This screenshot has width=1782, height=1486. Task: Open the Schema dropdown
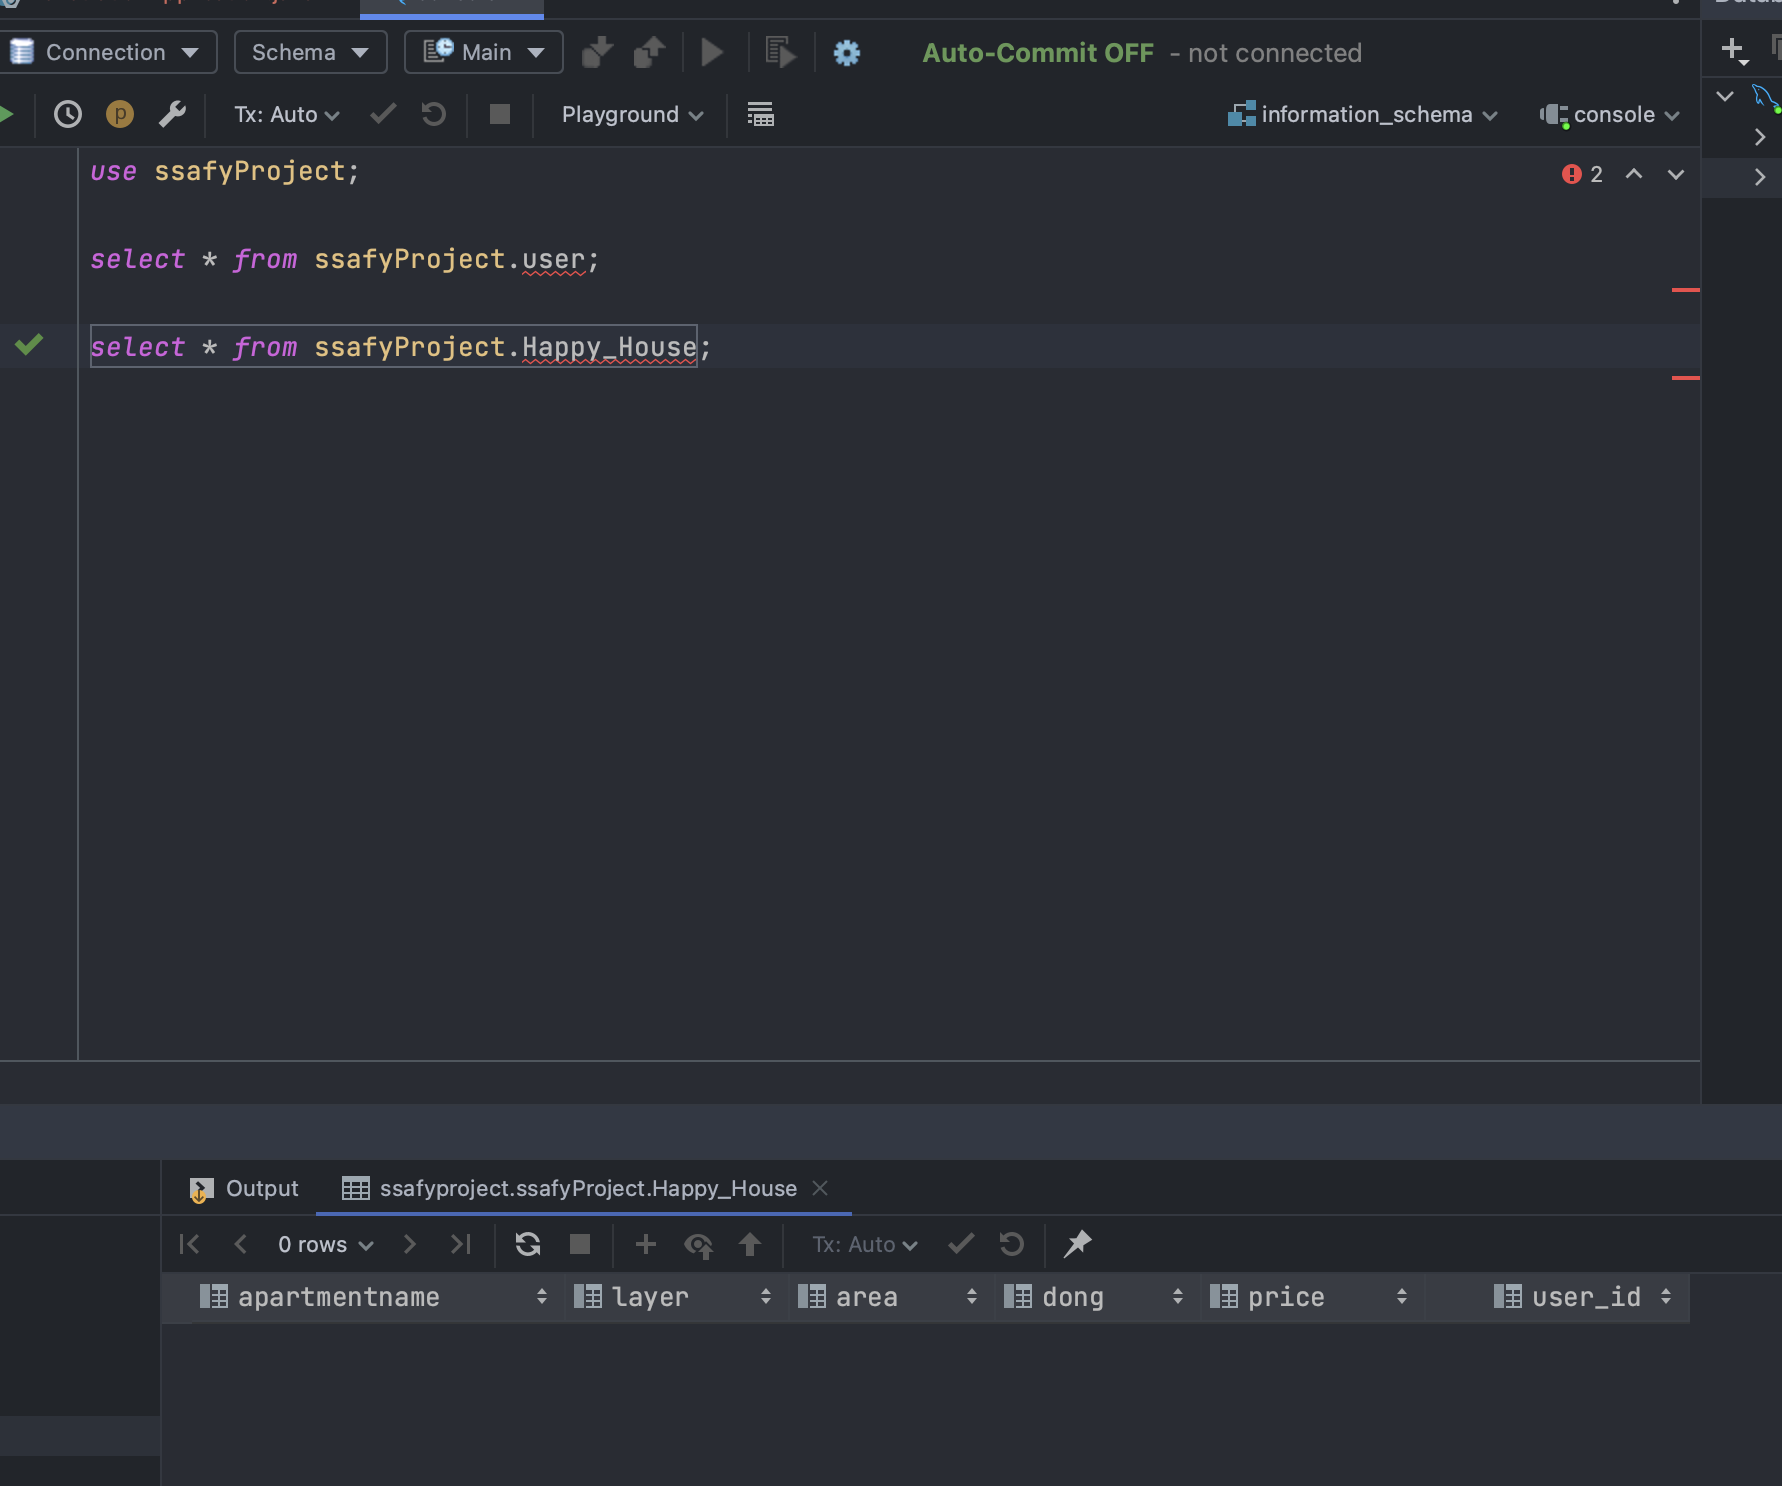tap(310, 52)
